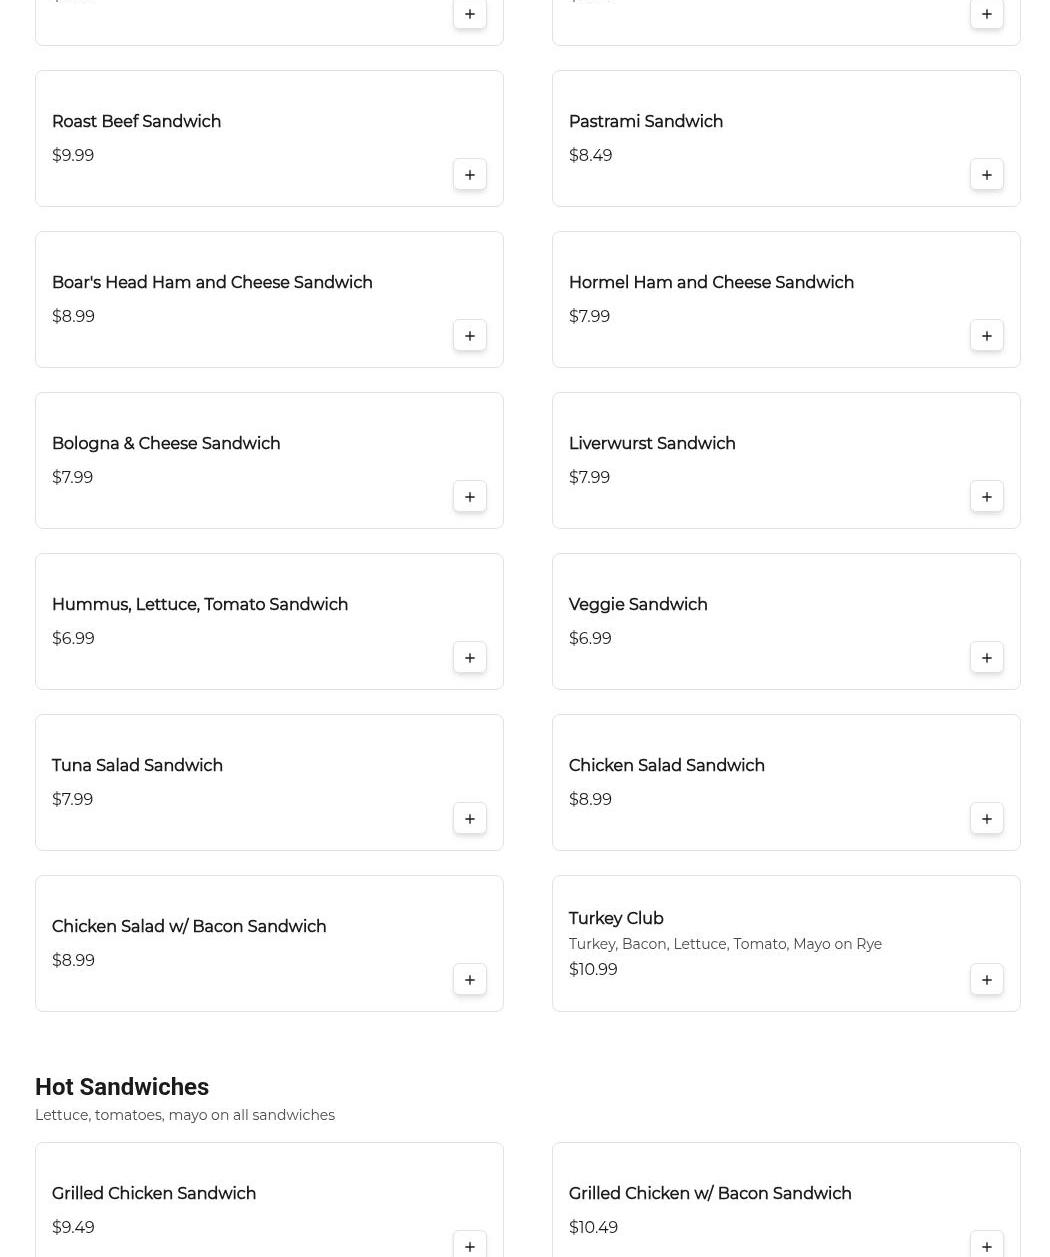Add Chicken Salad w/ Bacon Sandwich
Viewport: 1050px width, 1257px height.
pyautogui.click(x=469, y=980)
